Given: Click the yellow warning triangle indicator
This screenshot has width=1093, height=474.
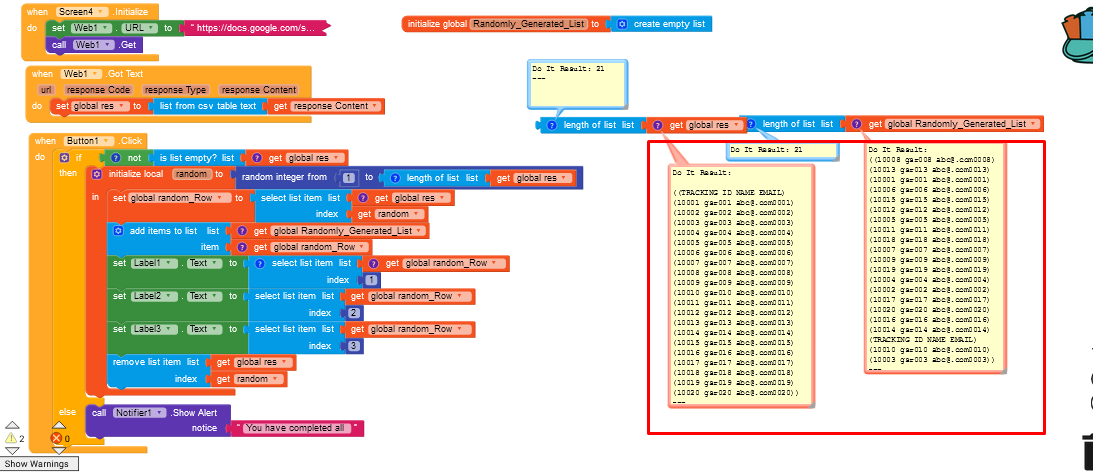Looking at the screenshot, I should [x=11, y=438].
